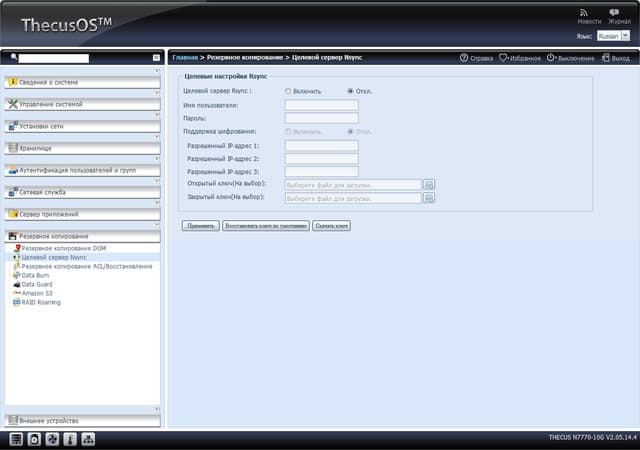
Task: Click the Закрытый ключ file path field
Action: pyautogui.click(x=353, y=198)
